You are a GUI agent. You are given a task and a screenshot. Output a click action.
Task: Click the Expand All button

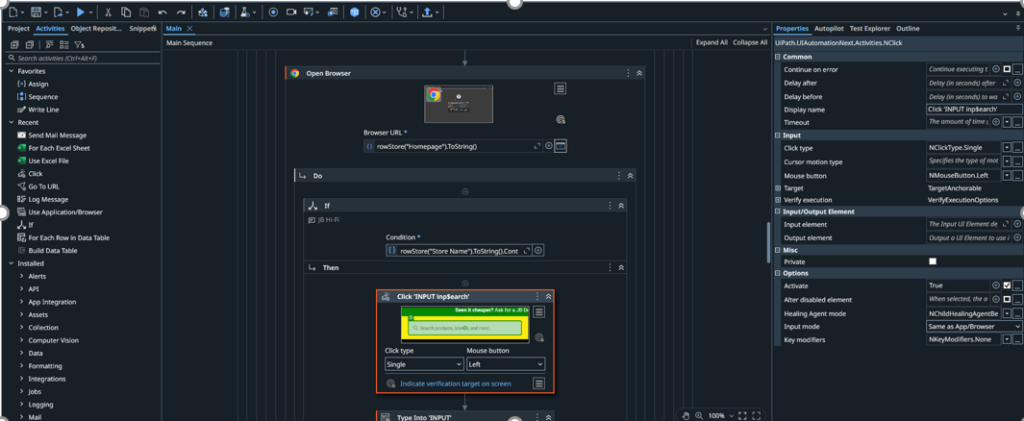(711, 43)
